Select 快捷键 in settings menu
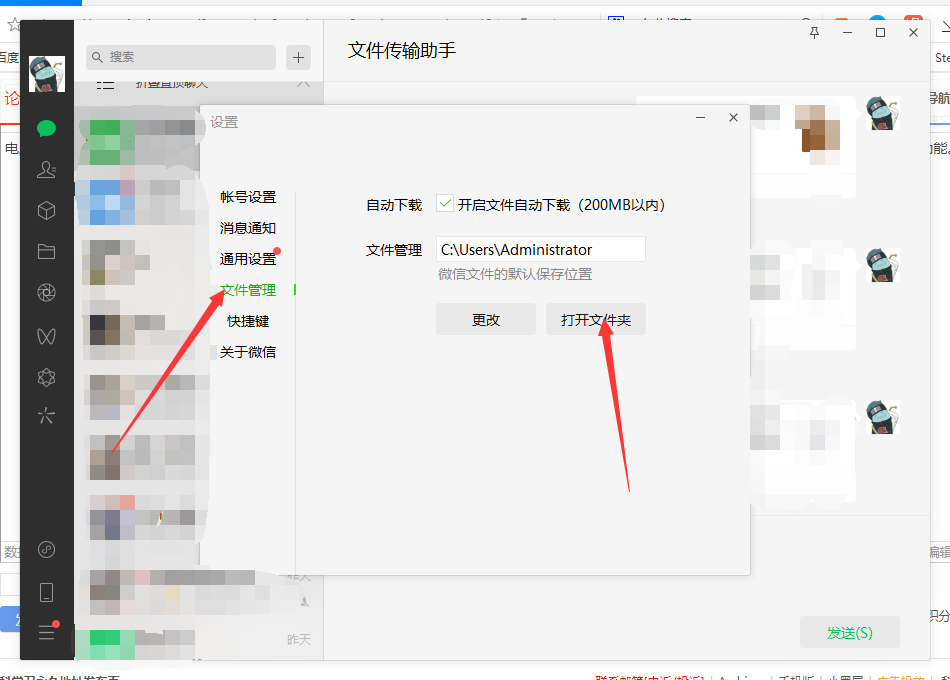 (x=248, y=321)
